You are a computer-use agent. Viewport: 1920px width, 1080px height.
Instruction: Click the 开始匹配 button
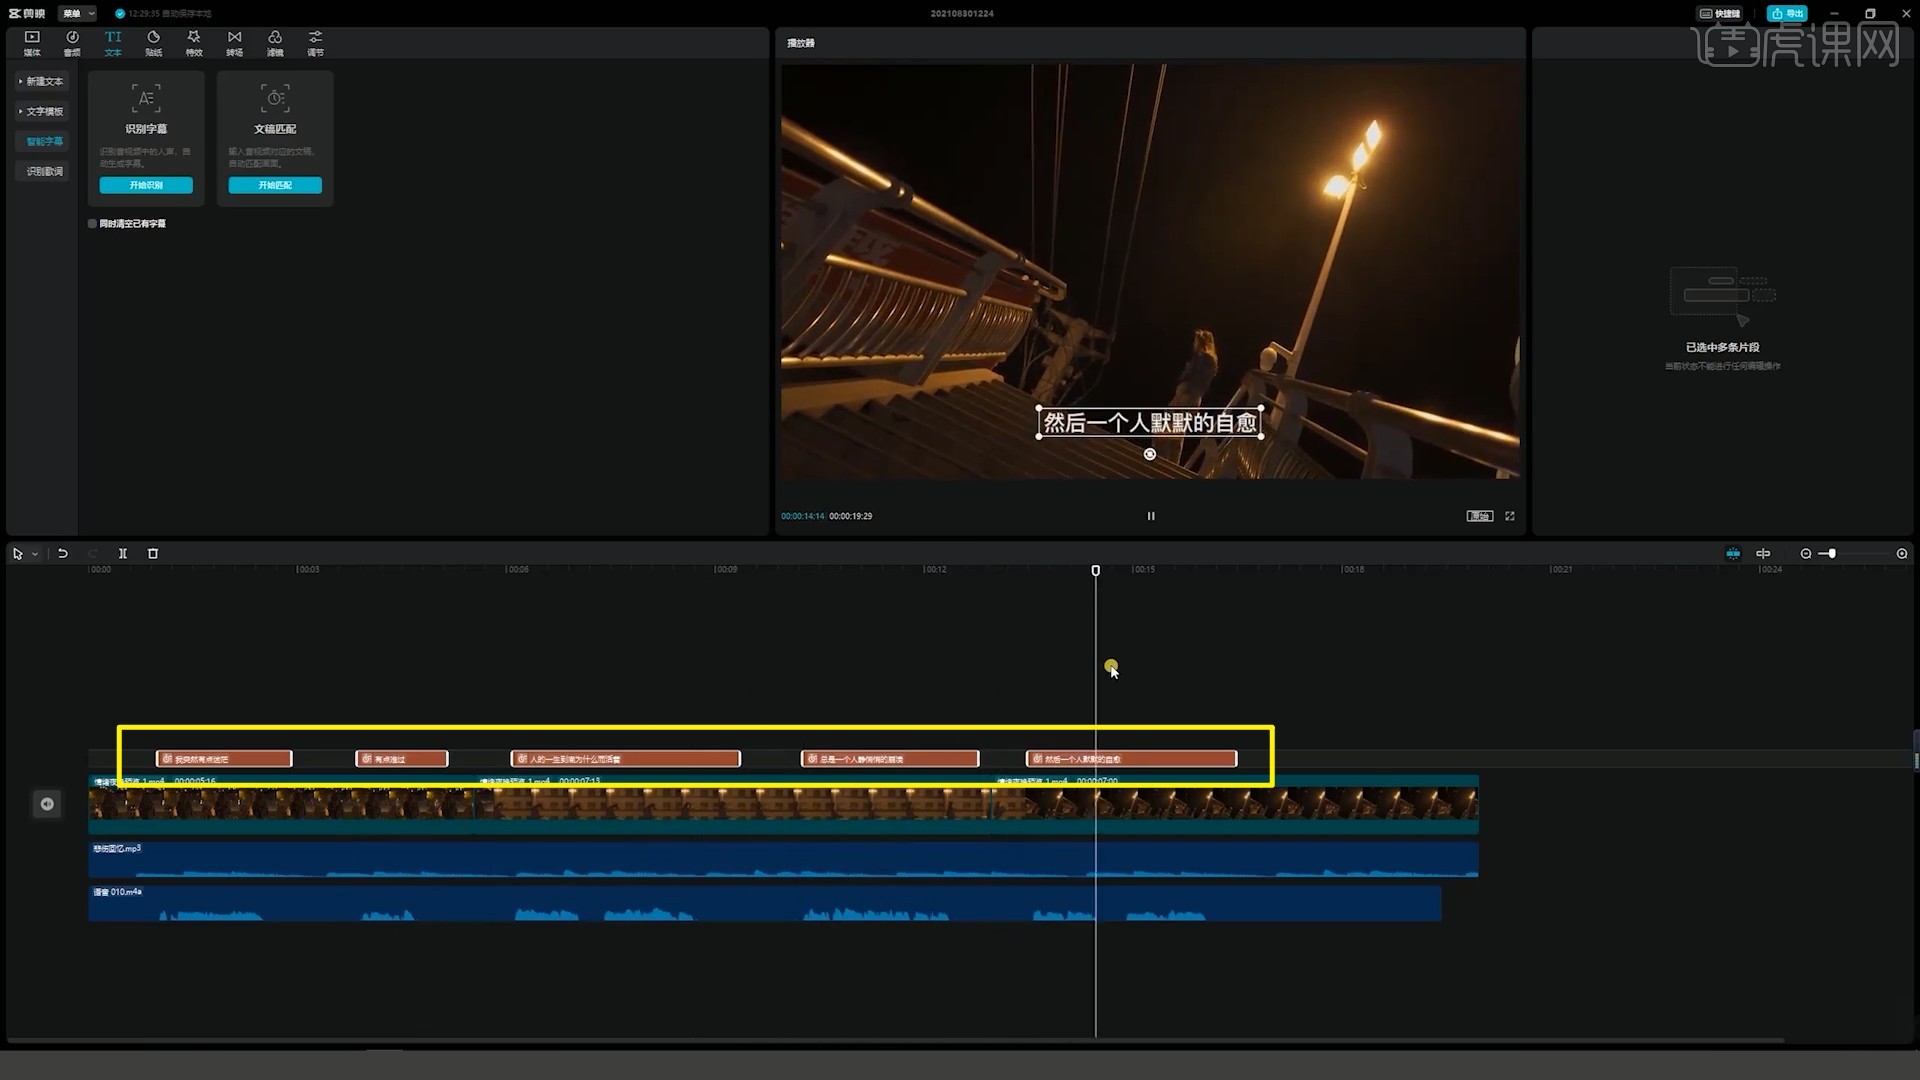275,185
